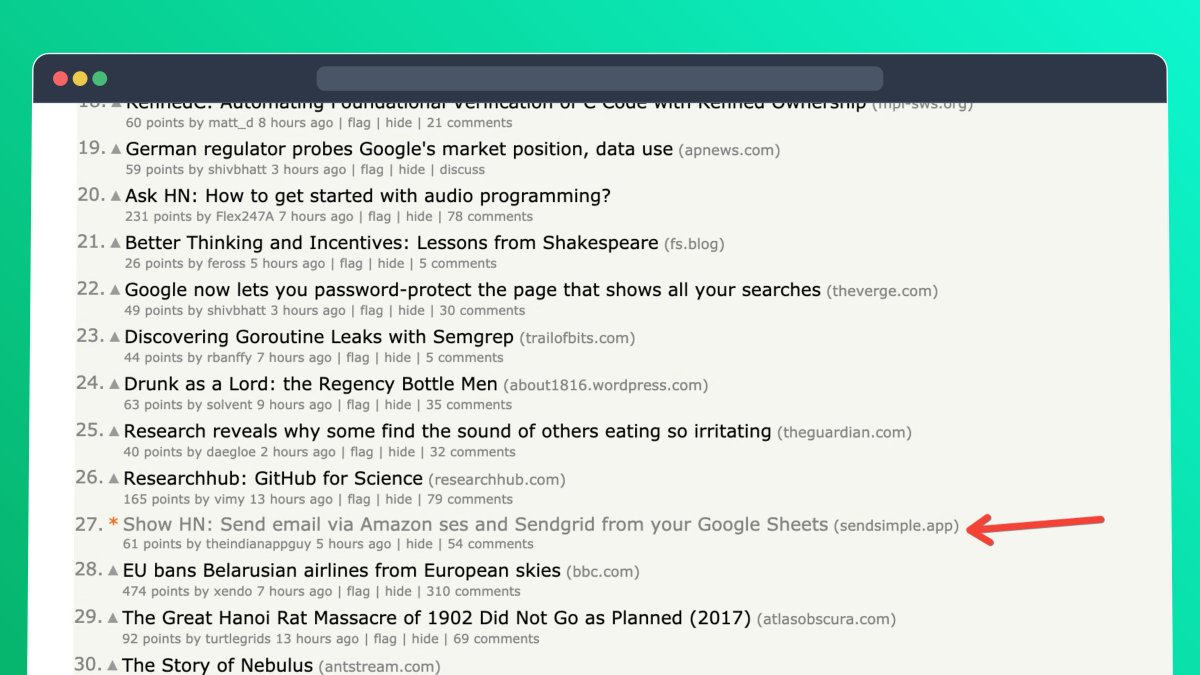Viewport: 1200px width, 675px height.
Task: Upvote EU bans Belarusian airlines story
Action: point(114,570)
